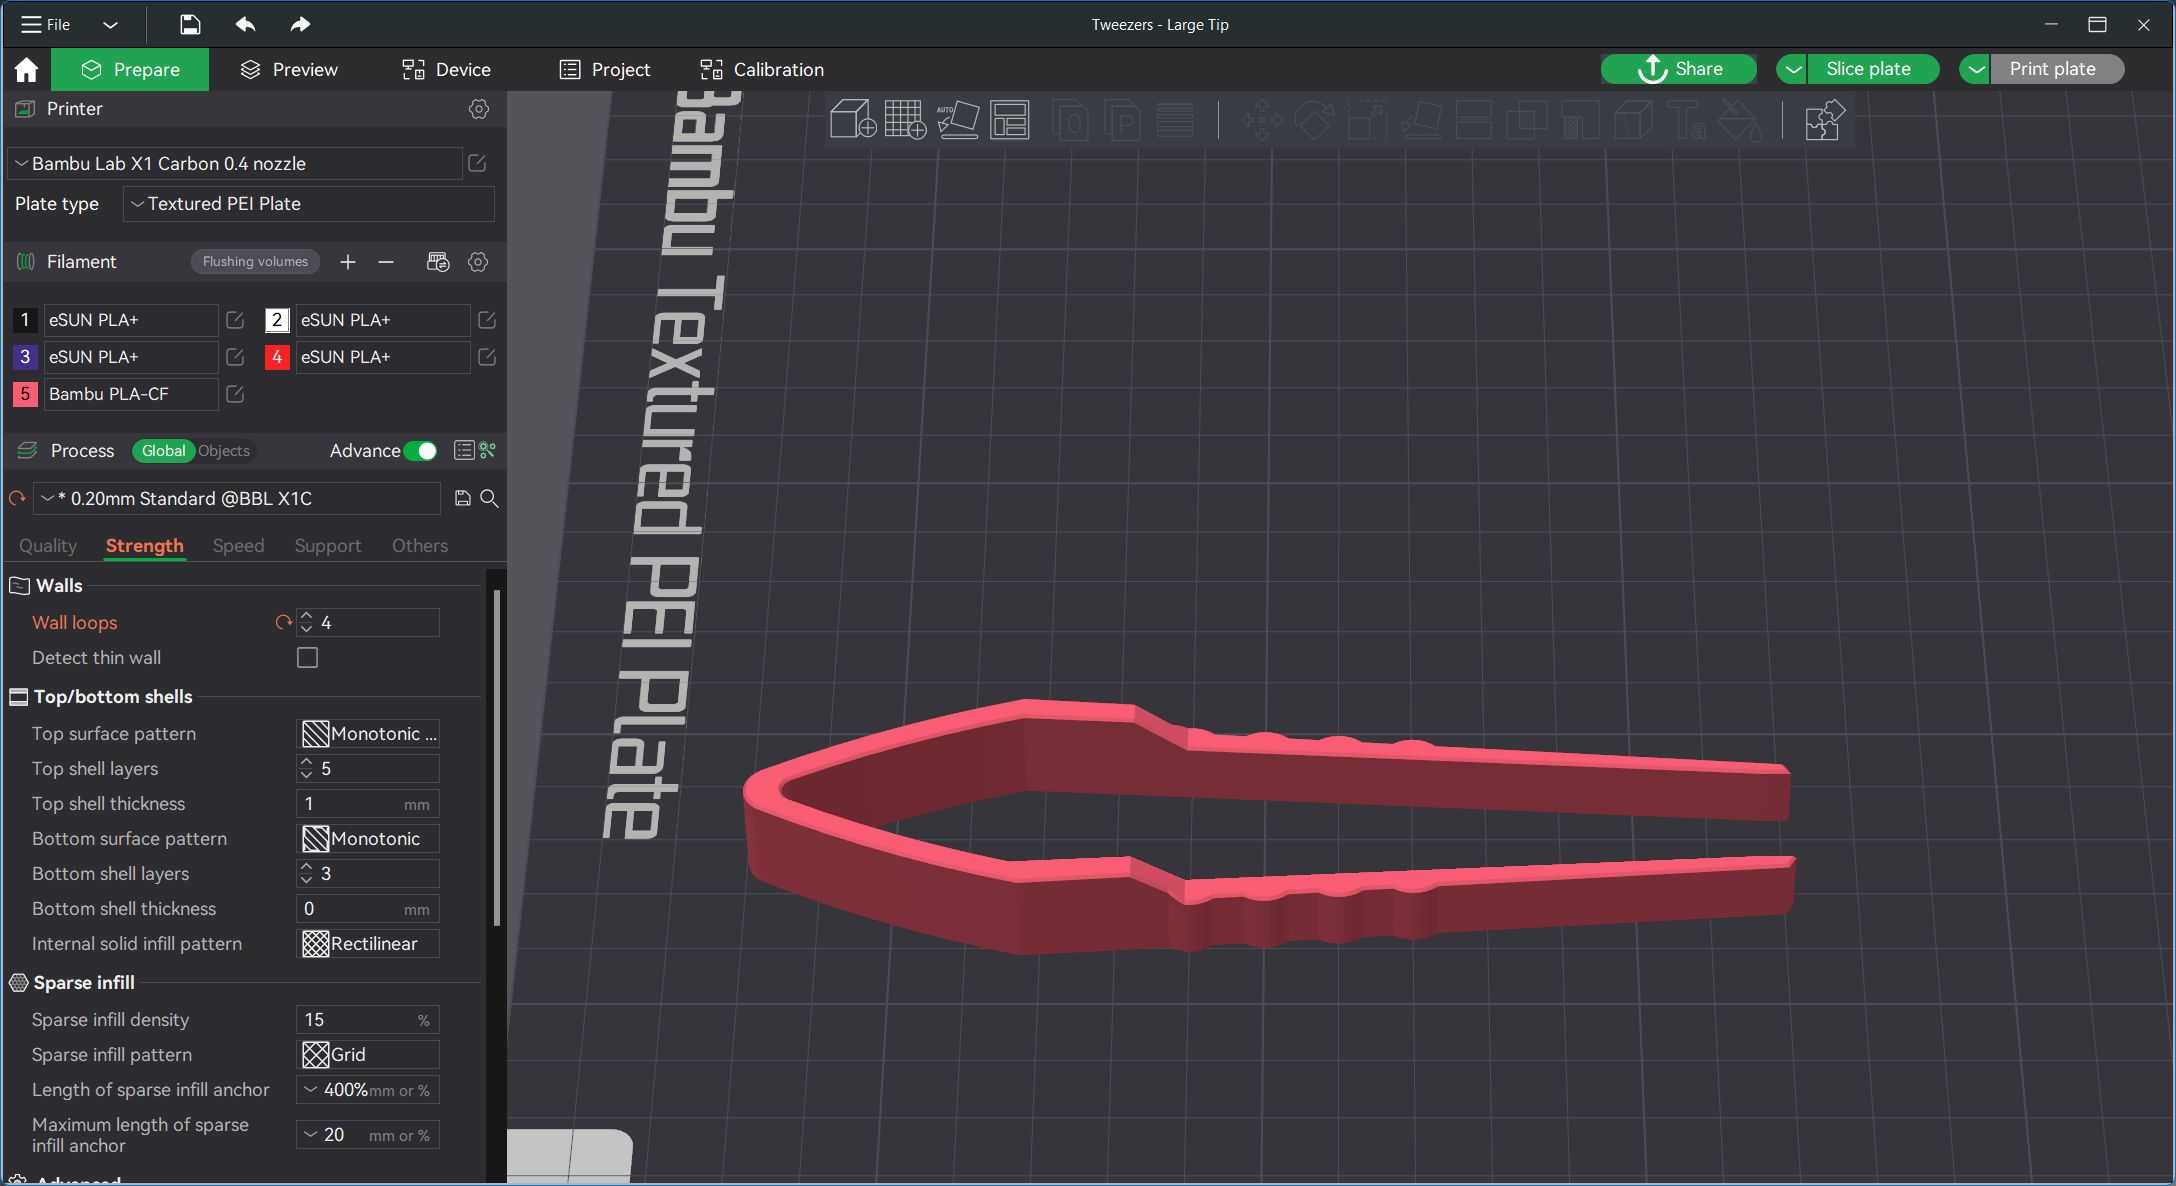The image size is (2176, 1186).
Task: Switch to the Project tab
Action: click(605, 69)
